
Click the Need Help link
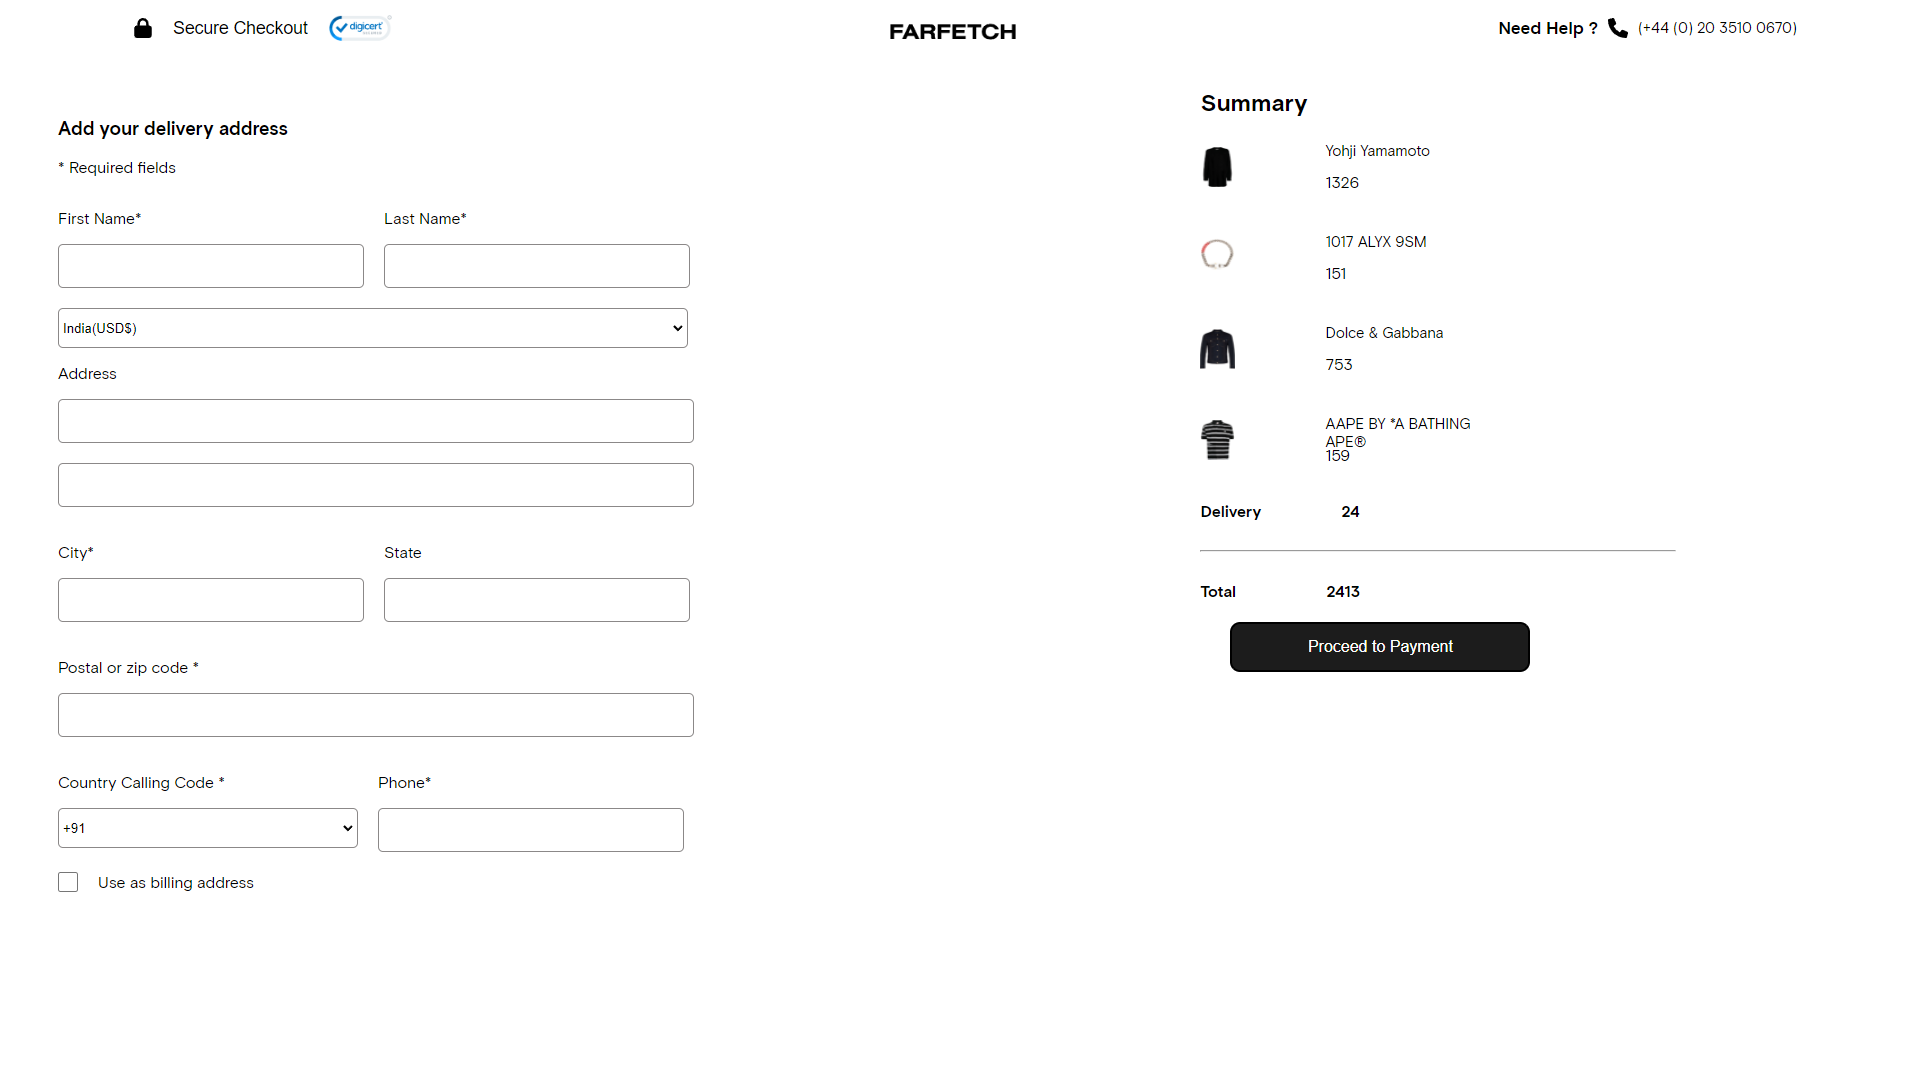[1547, 28]
